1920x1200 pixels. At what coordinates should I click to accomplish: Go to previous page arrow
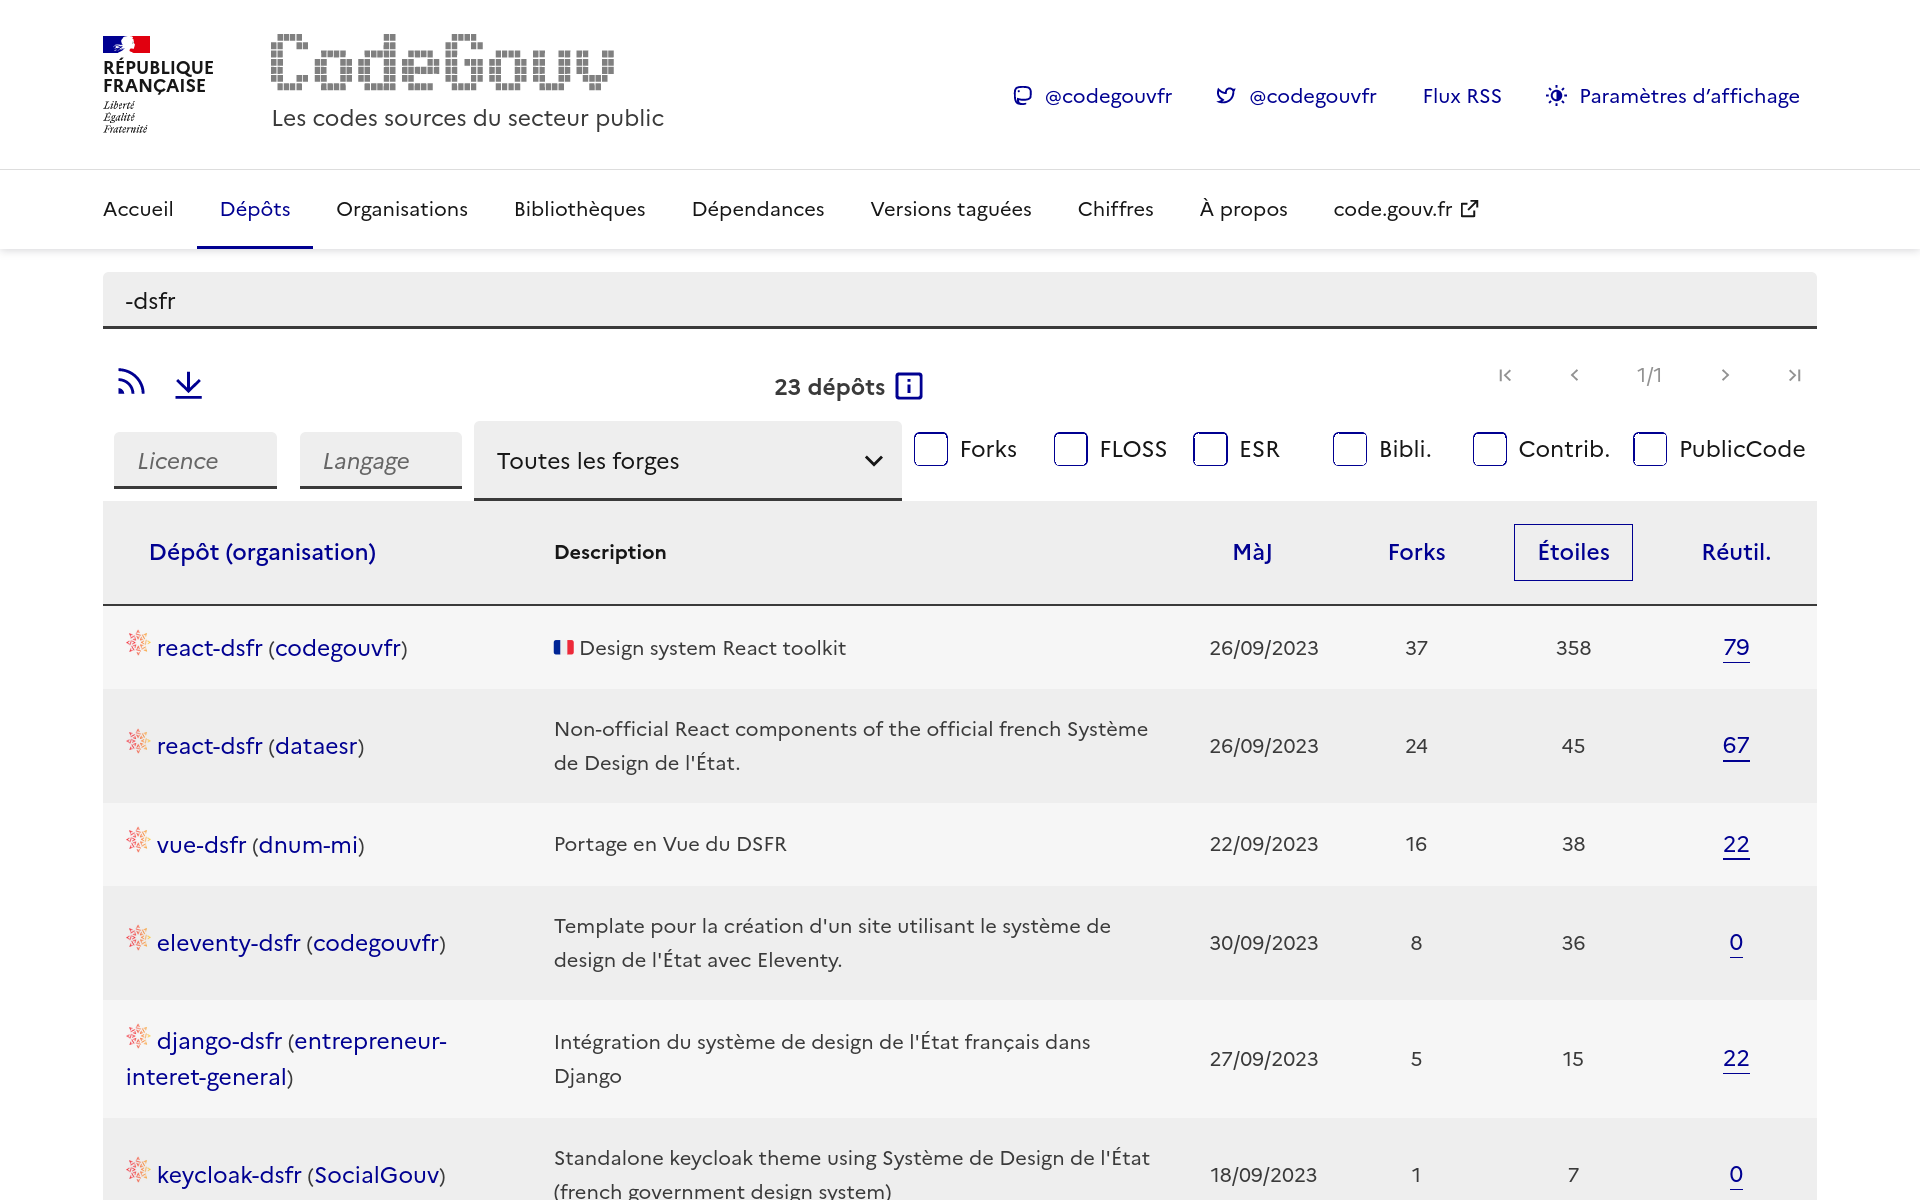[1575, 375]
